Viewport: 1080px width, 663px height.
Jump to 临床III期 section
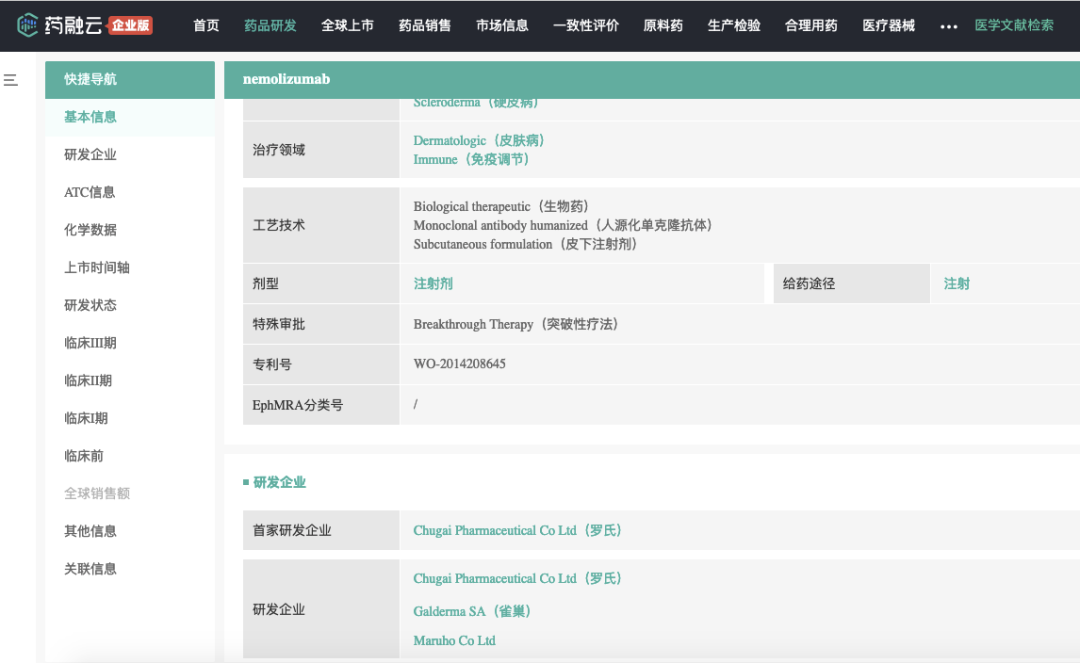point(90,343)
